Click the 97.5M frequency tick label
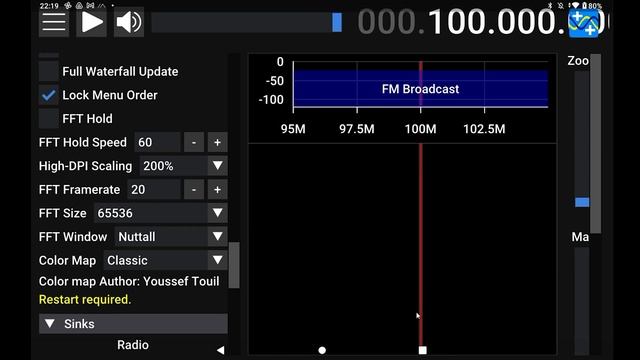 point(357,129)
